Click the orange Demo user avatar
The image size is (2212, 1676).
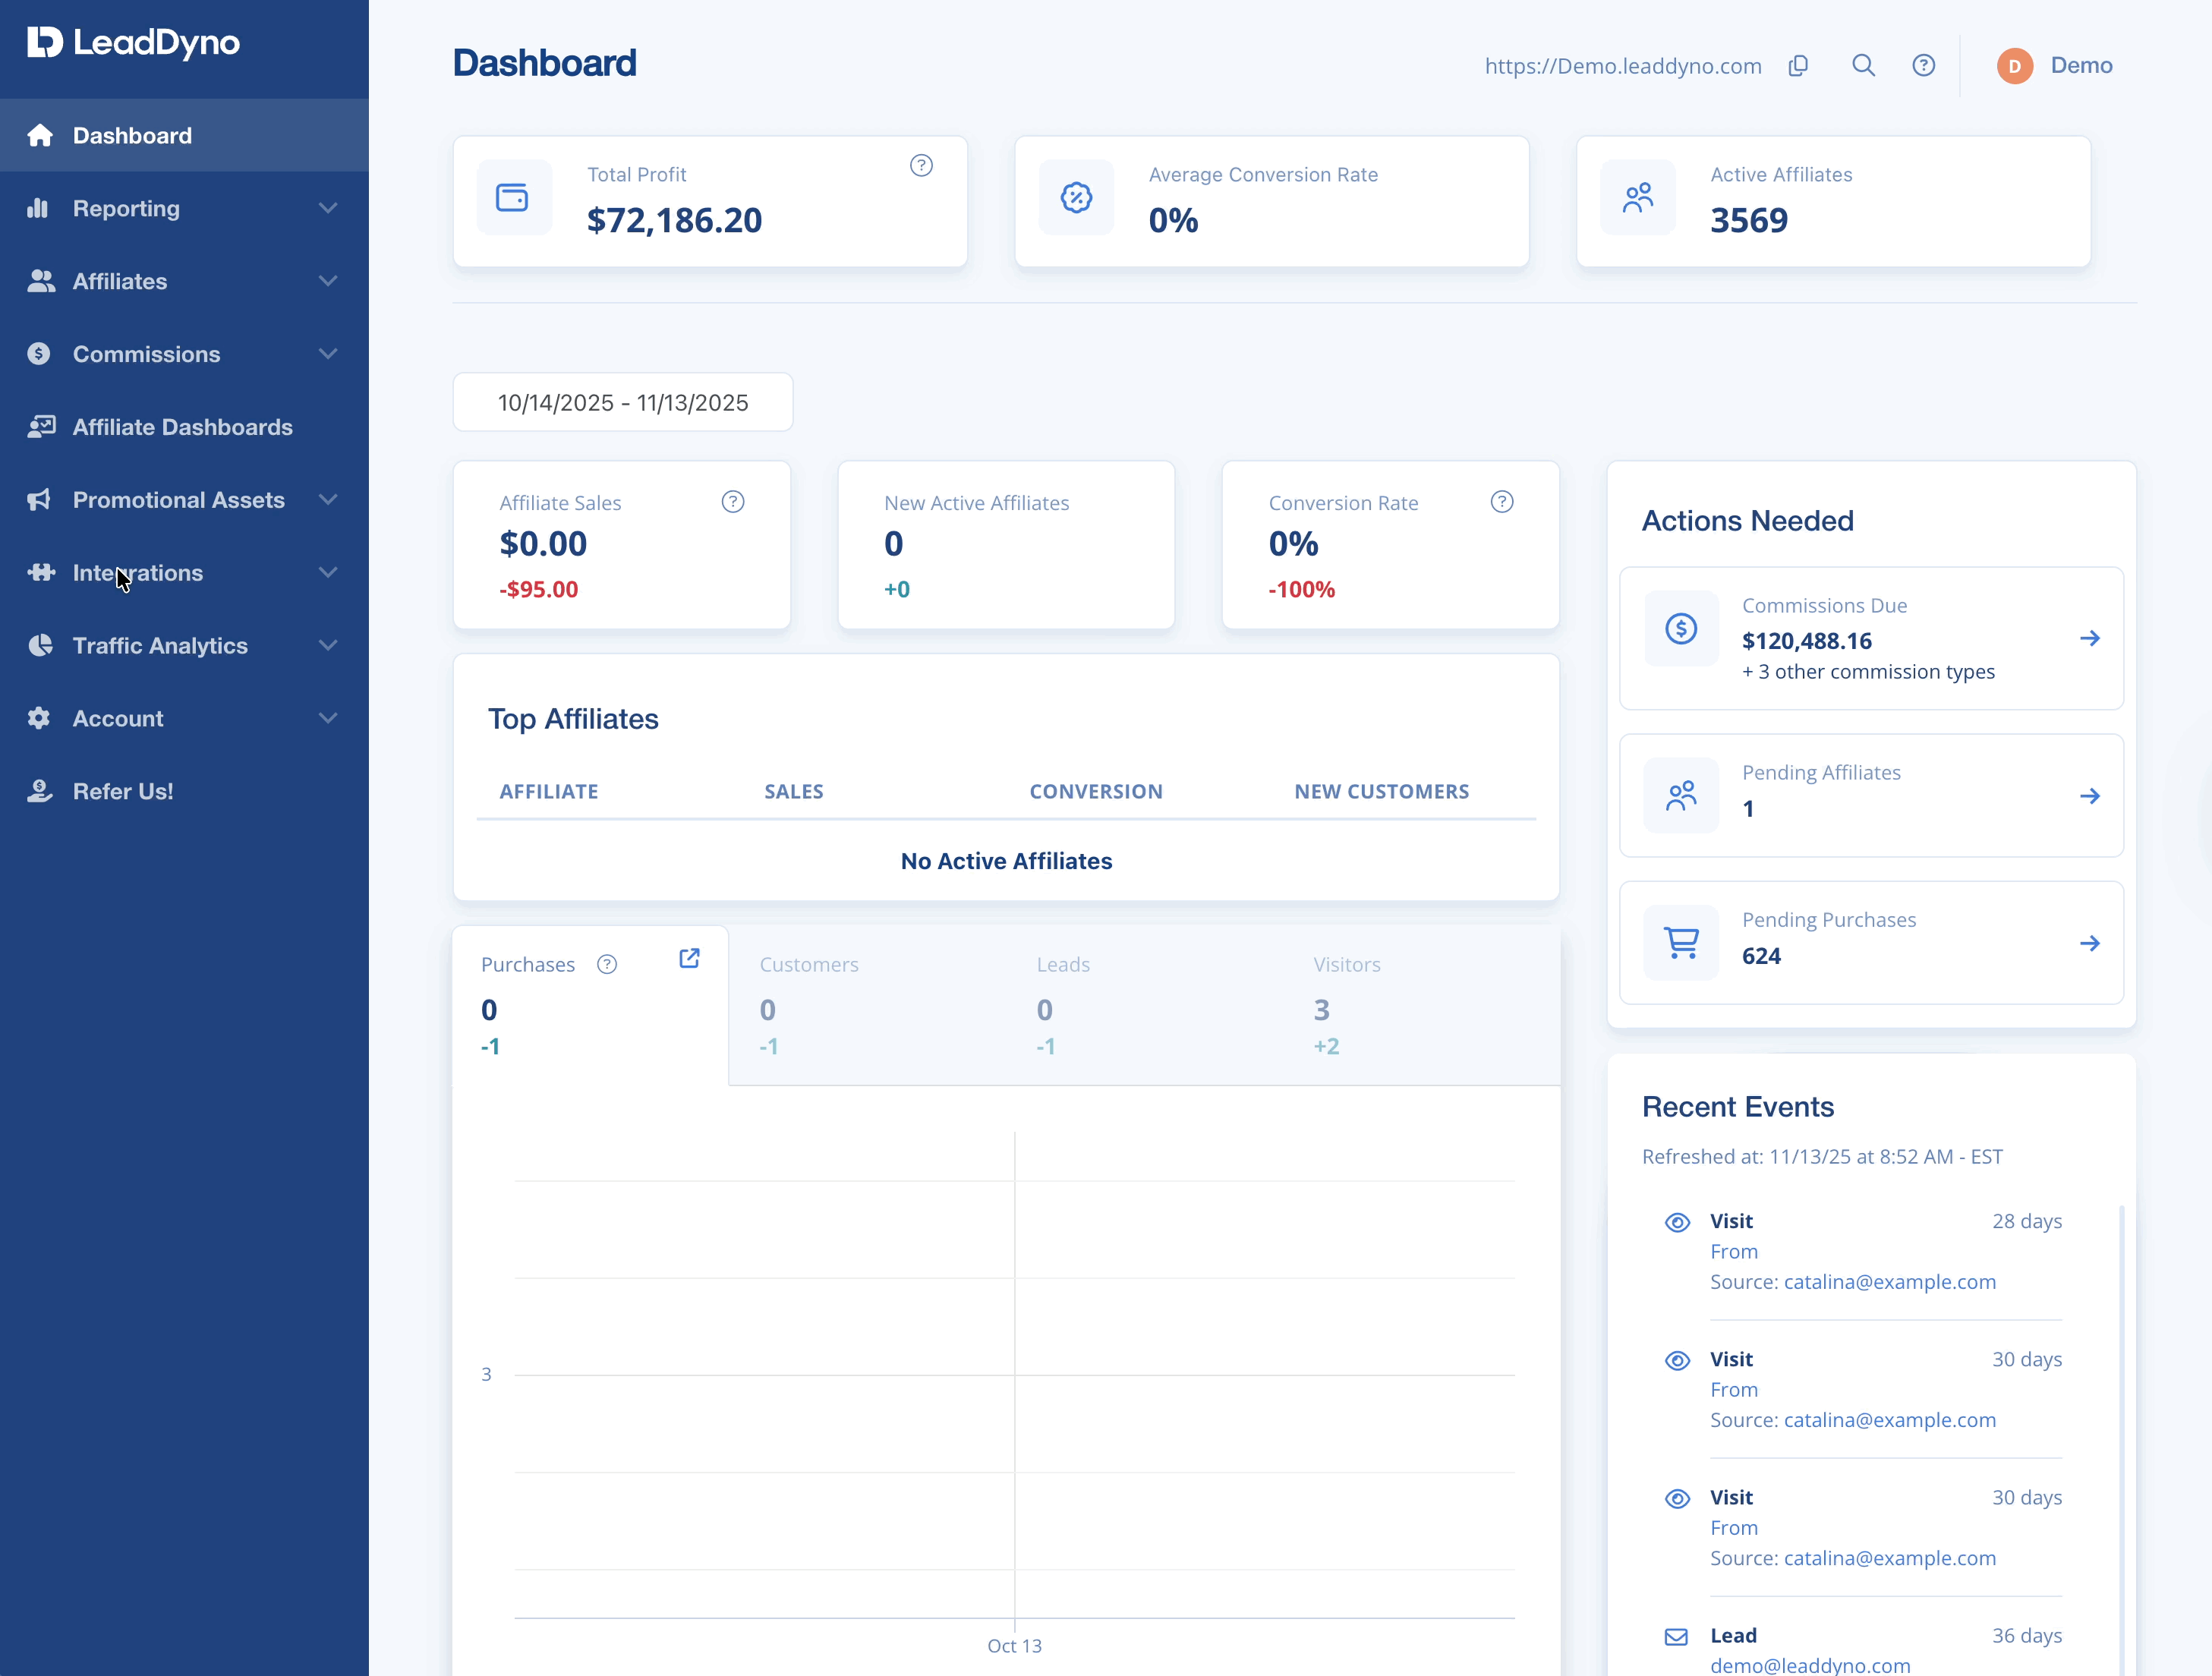pyautogui.click(x=2014, y=66)
